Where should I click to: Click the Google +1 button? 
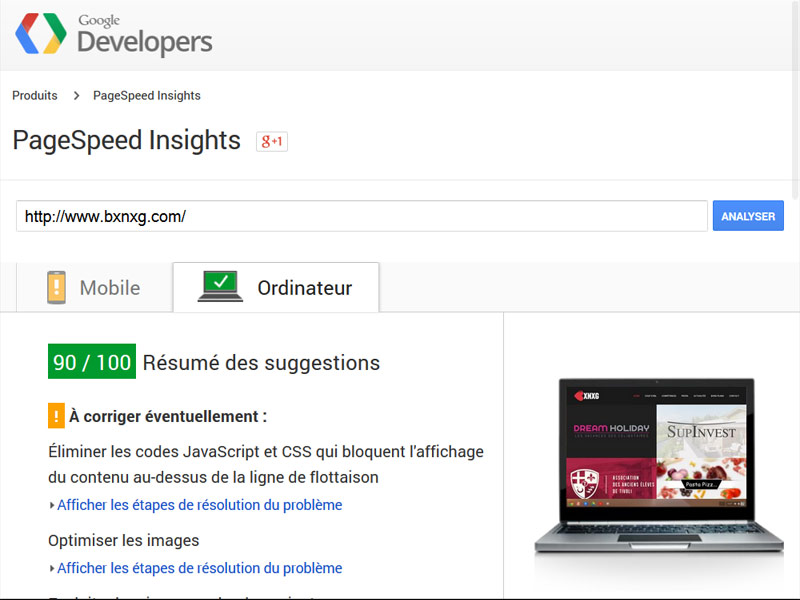click(x=272, y=141)
